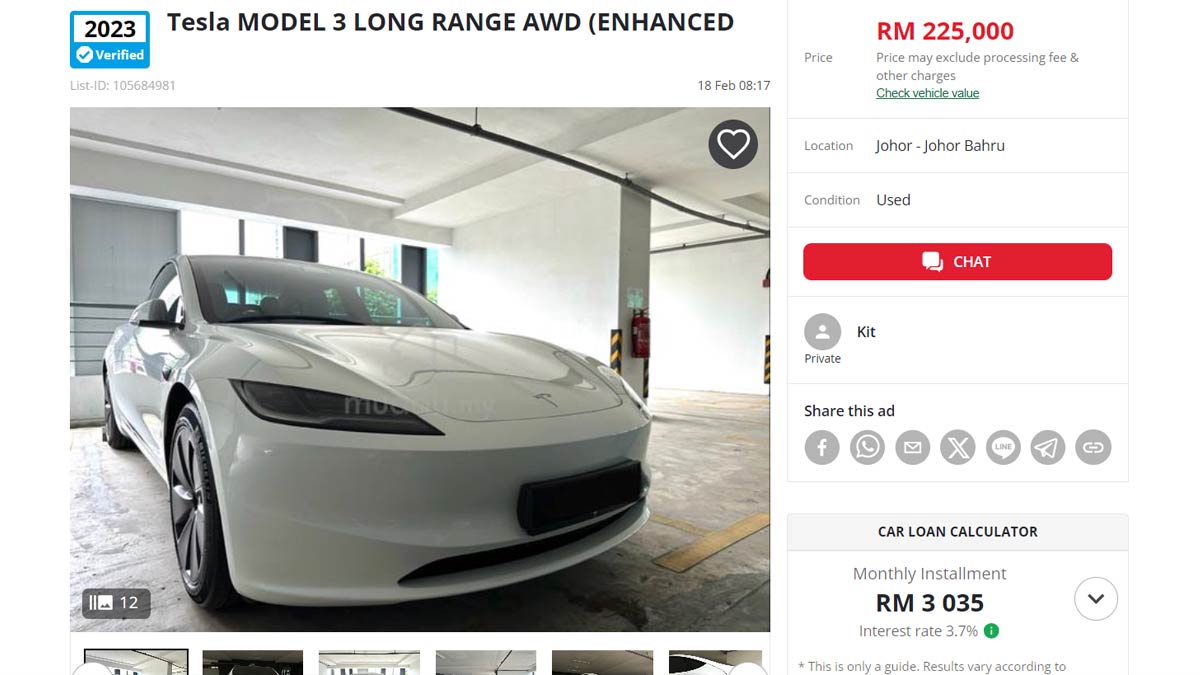Click the 2023 Verified badge
This screenshot has height=675, width=1200.
(110, 40)
